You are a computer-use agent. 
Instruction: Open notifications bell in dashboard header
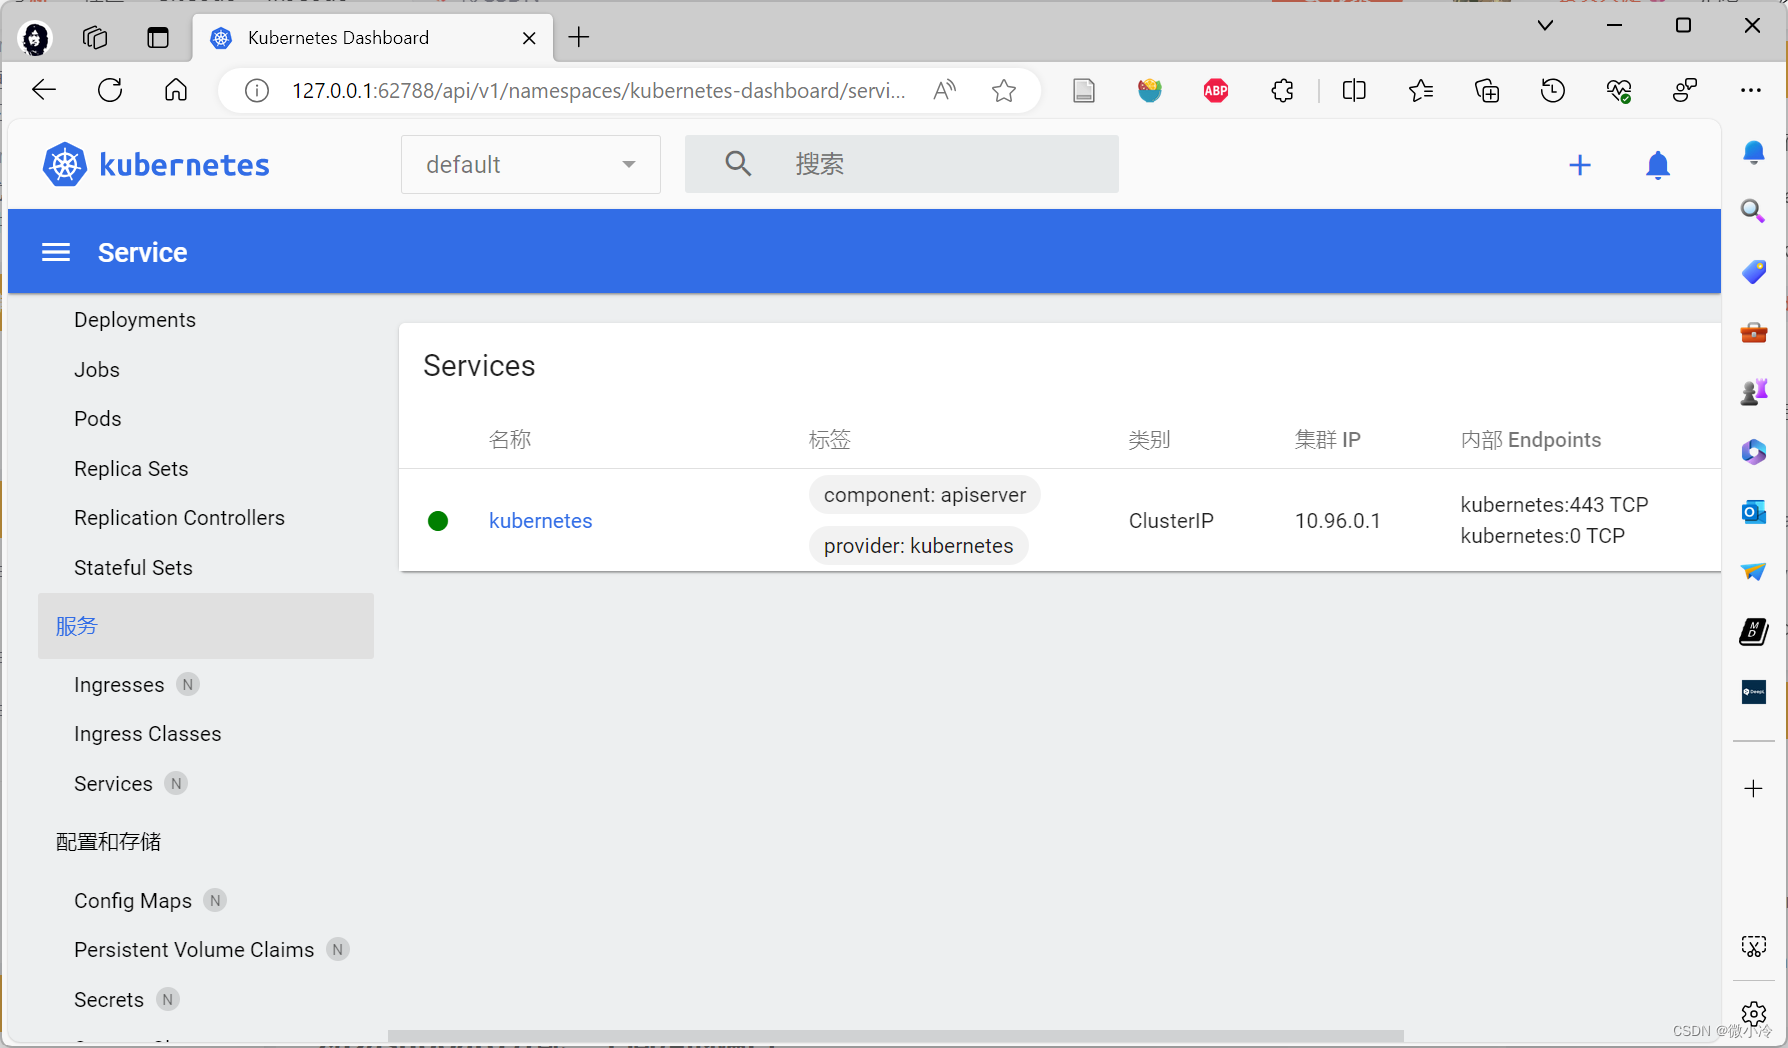coord(1658,165)
